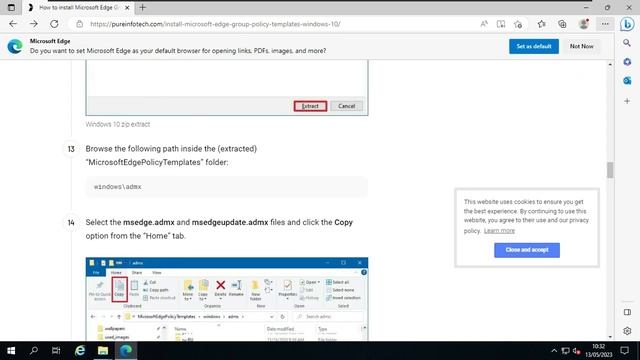Go forward to the next page

tap(33, 24)
